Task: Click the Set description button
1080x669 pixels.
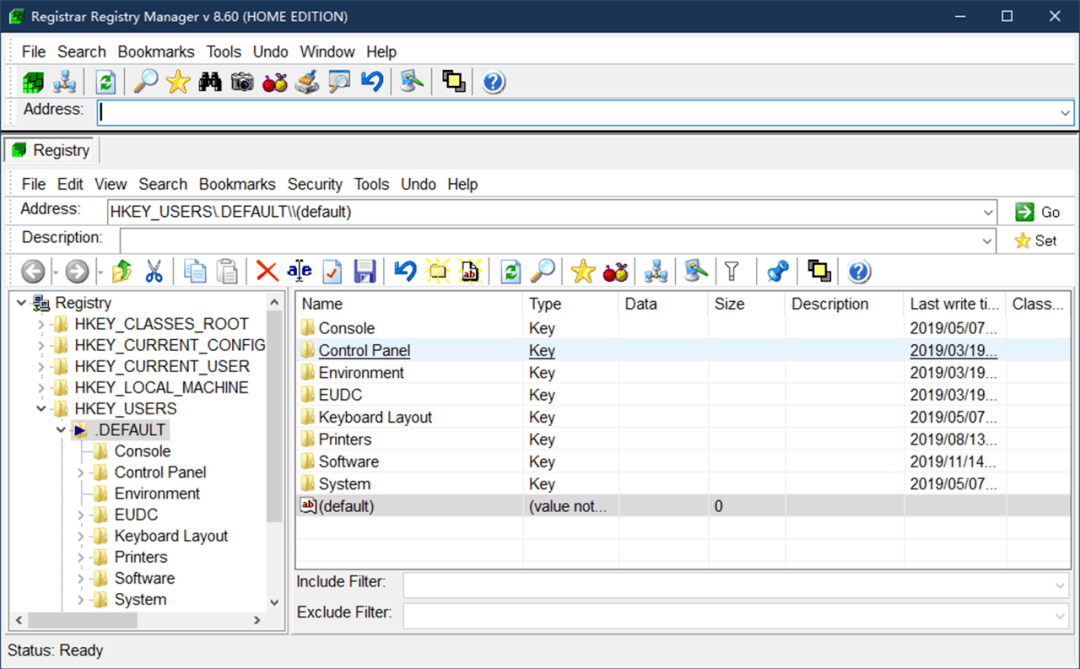Action: (1035, 241)
